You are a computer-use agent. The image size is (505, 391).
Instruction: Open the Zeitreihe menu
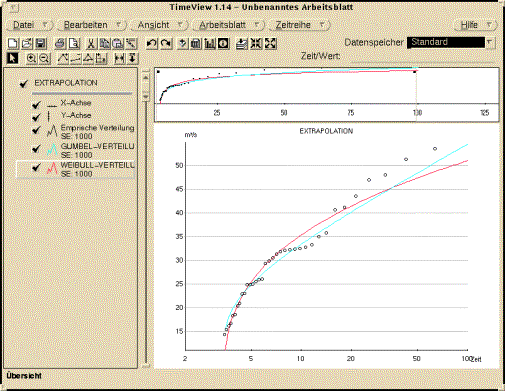(299, 25)
